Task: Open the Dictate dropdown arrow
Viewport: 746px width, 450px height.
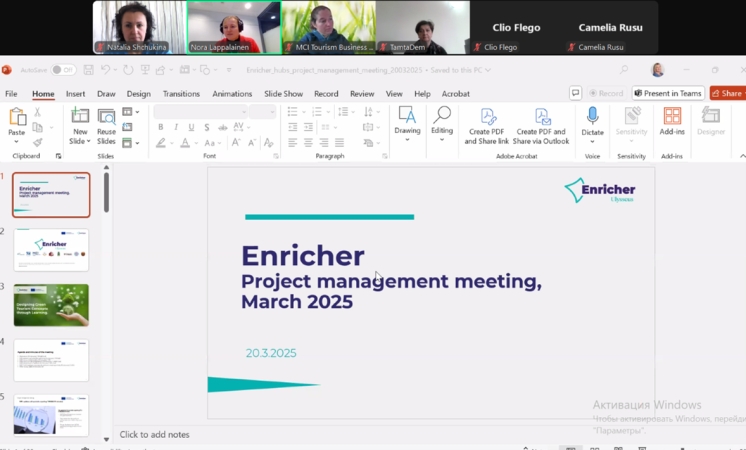Action: click(592, 142)
